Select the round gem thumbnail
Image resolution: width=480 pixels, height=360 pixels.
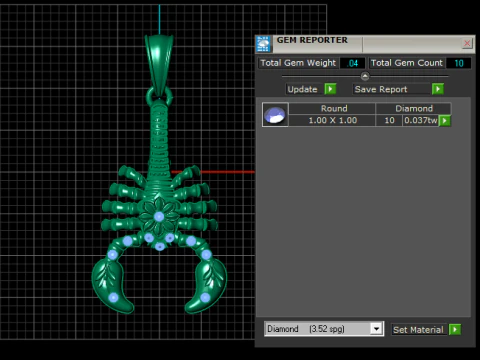pos(275,115)
